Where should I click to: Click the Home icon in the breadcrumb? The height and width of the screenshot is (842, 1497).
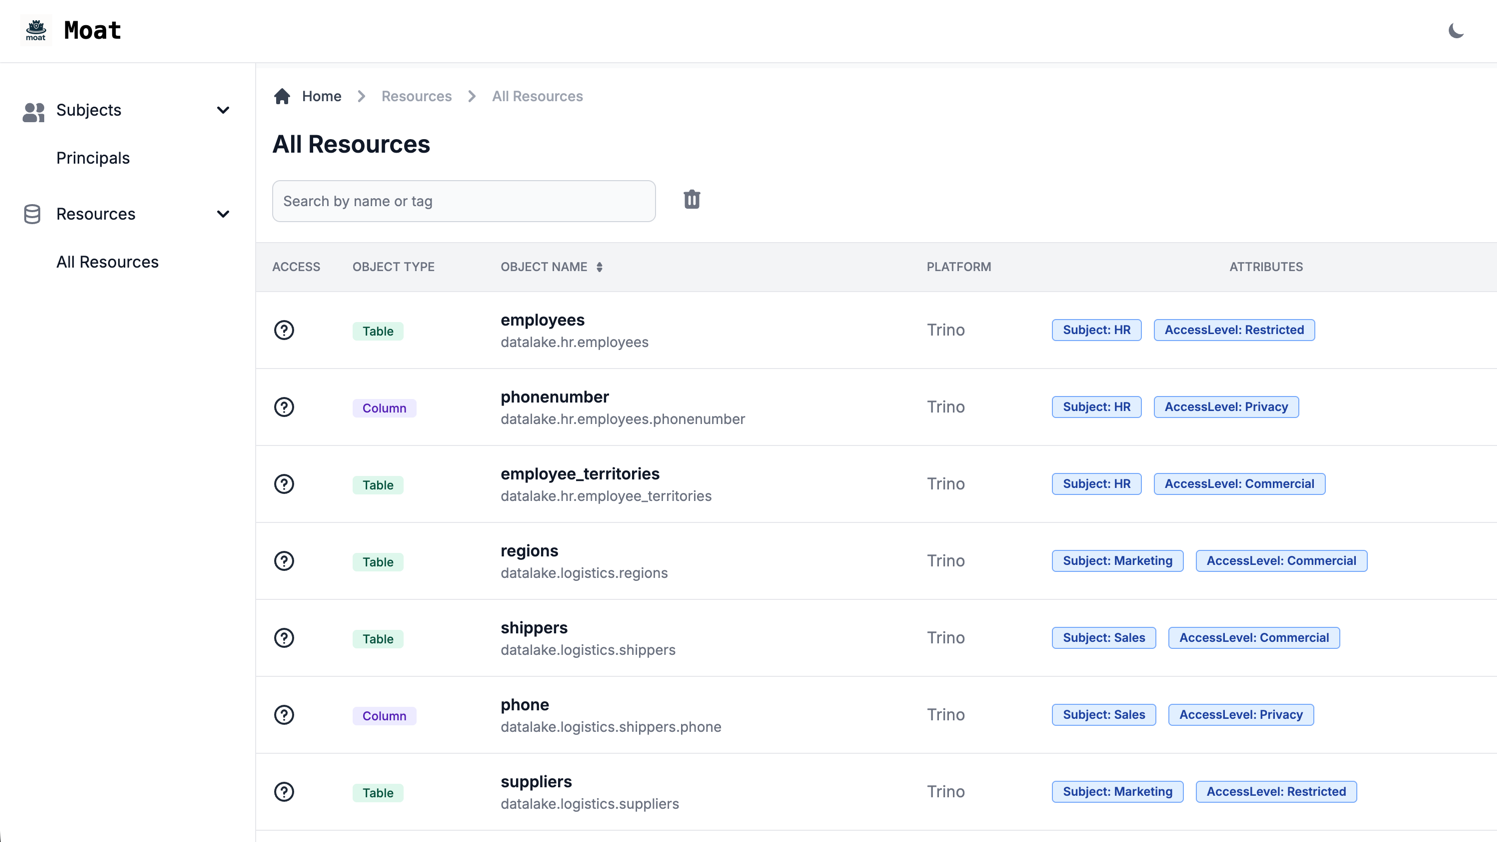[282, 95]
